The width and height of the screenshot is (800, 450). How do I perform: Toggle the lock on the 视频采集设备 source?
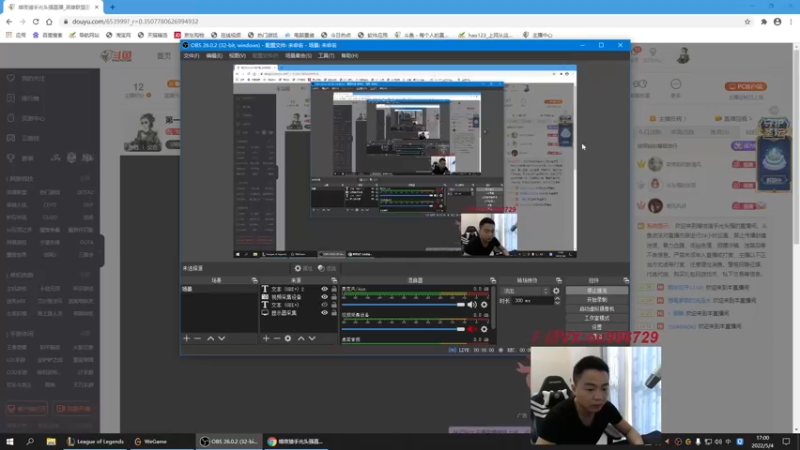tap(334, 296)
